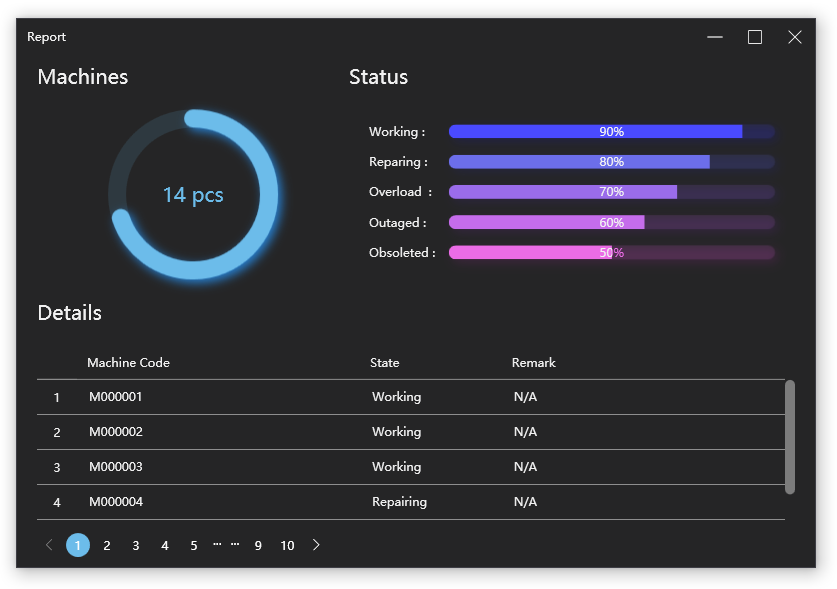Open page 5 of the machine list
This screenshot has width=837, height=589.
click(193, 545)
